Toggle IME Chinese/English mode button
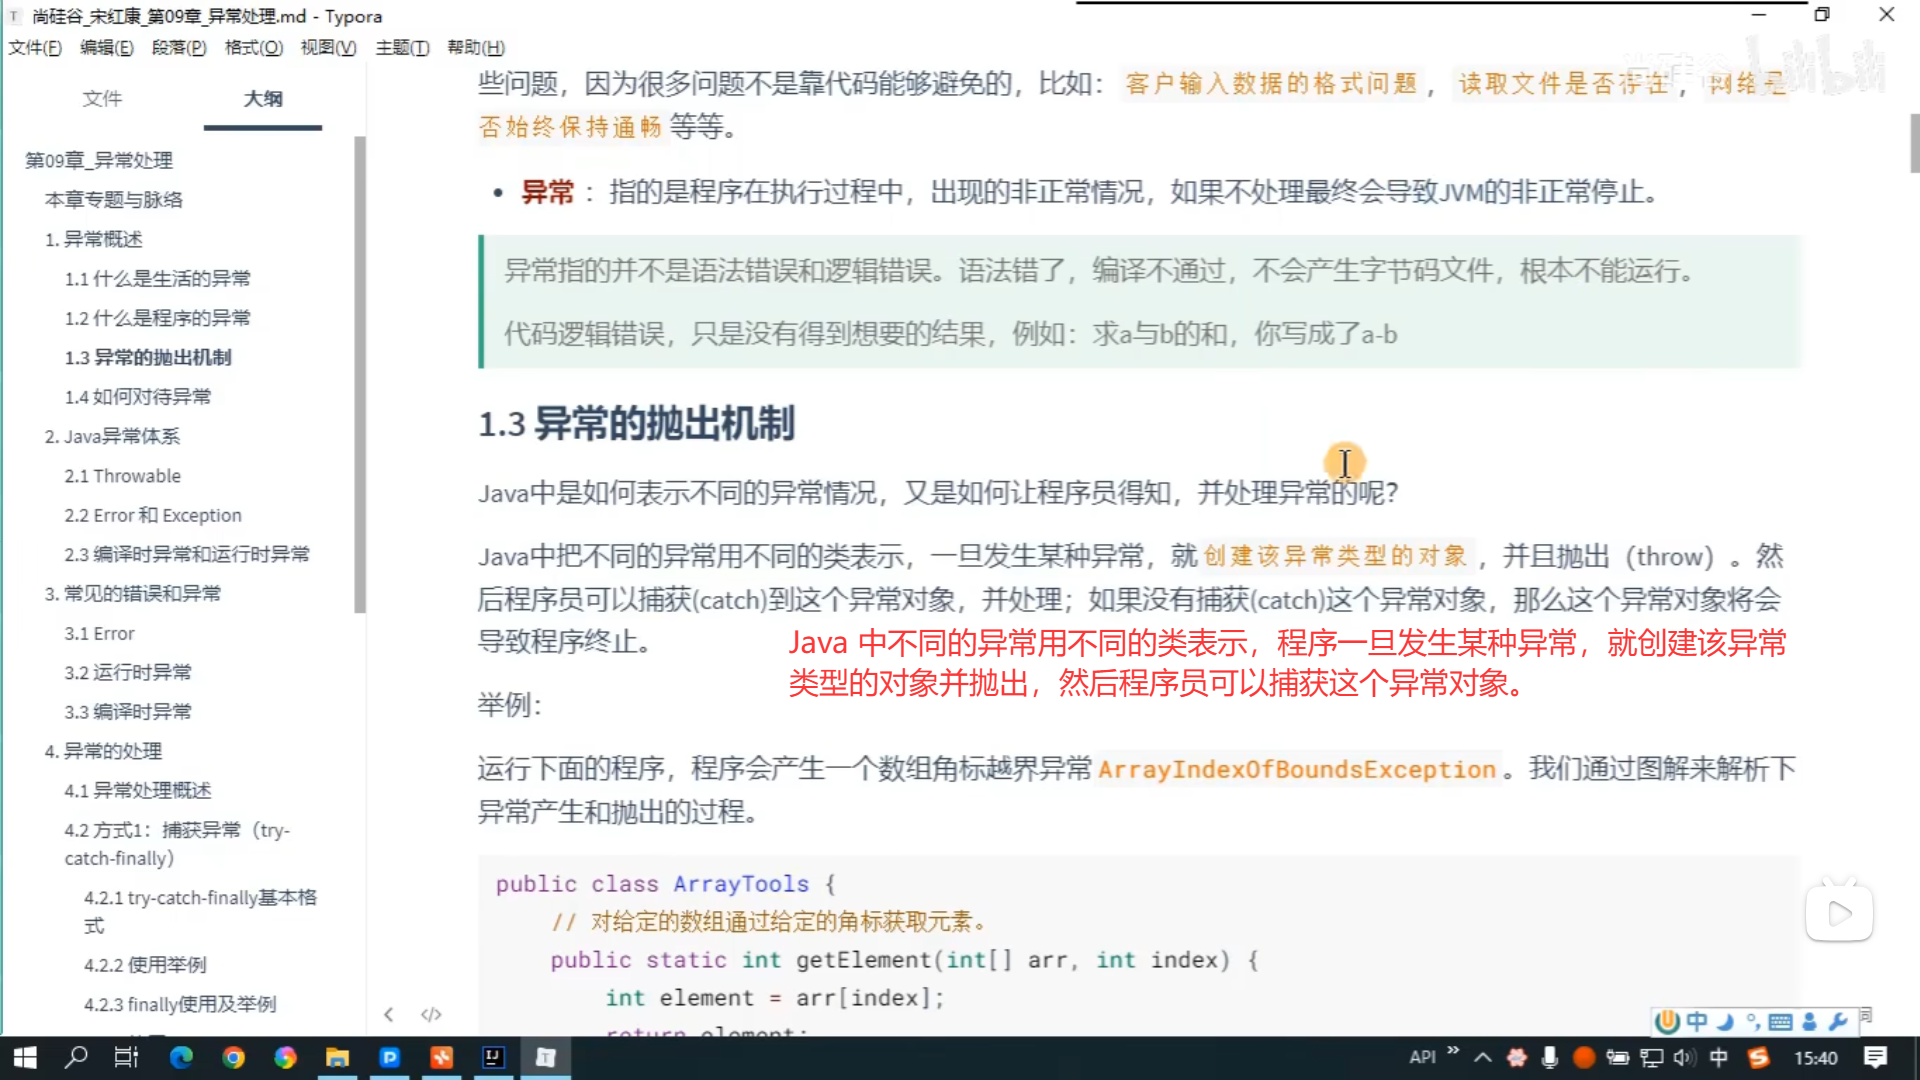This screenshot has height=1080, width=1920. point(1697,1021)
